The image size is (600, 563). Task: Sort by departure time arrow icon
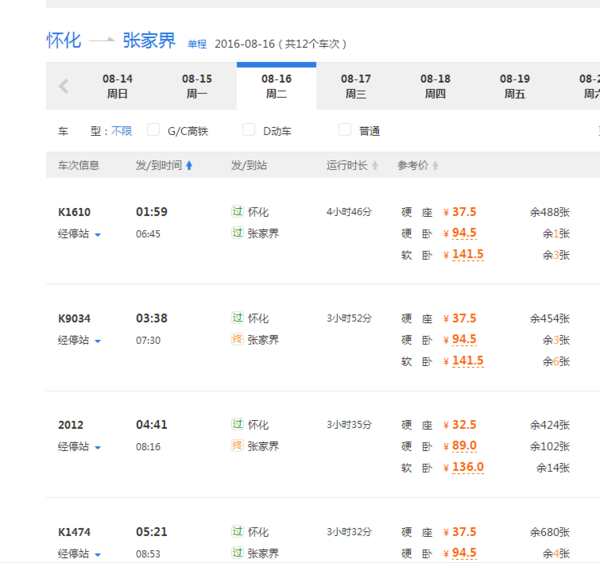pos(189,165)
